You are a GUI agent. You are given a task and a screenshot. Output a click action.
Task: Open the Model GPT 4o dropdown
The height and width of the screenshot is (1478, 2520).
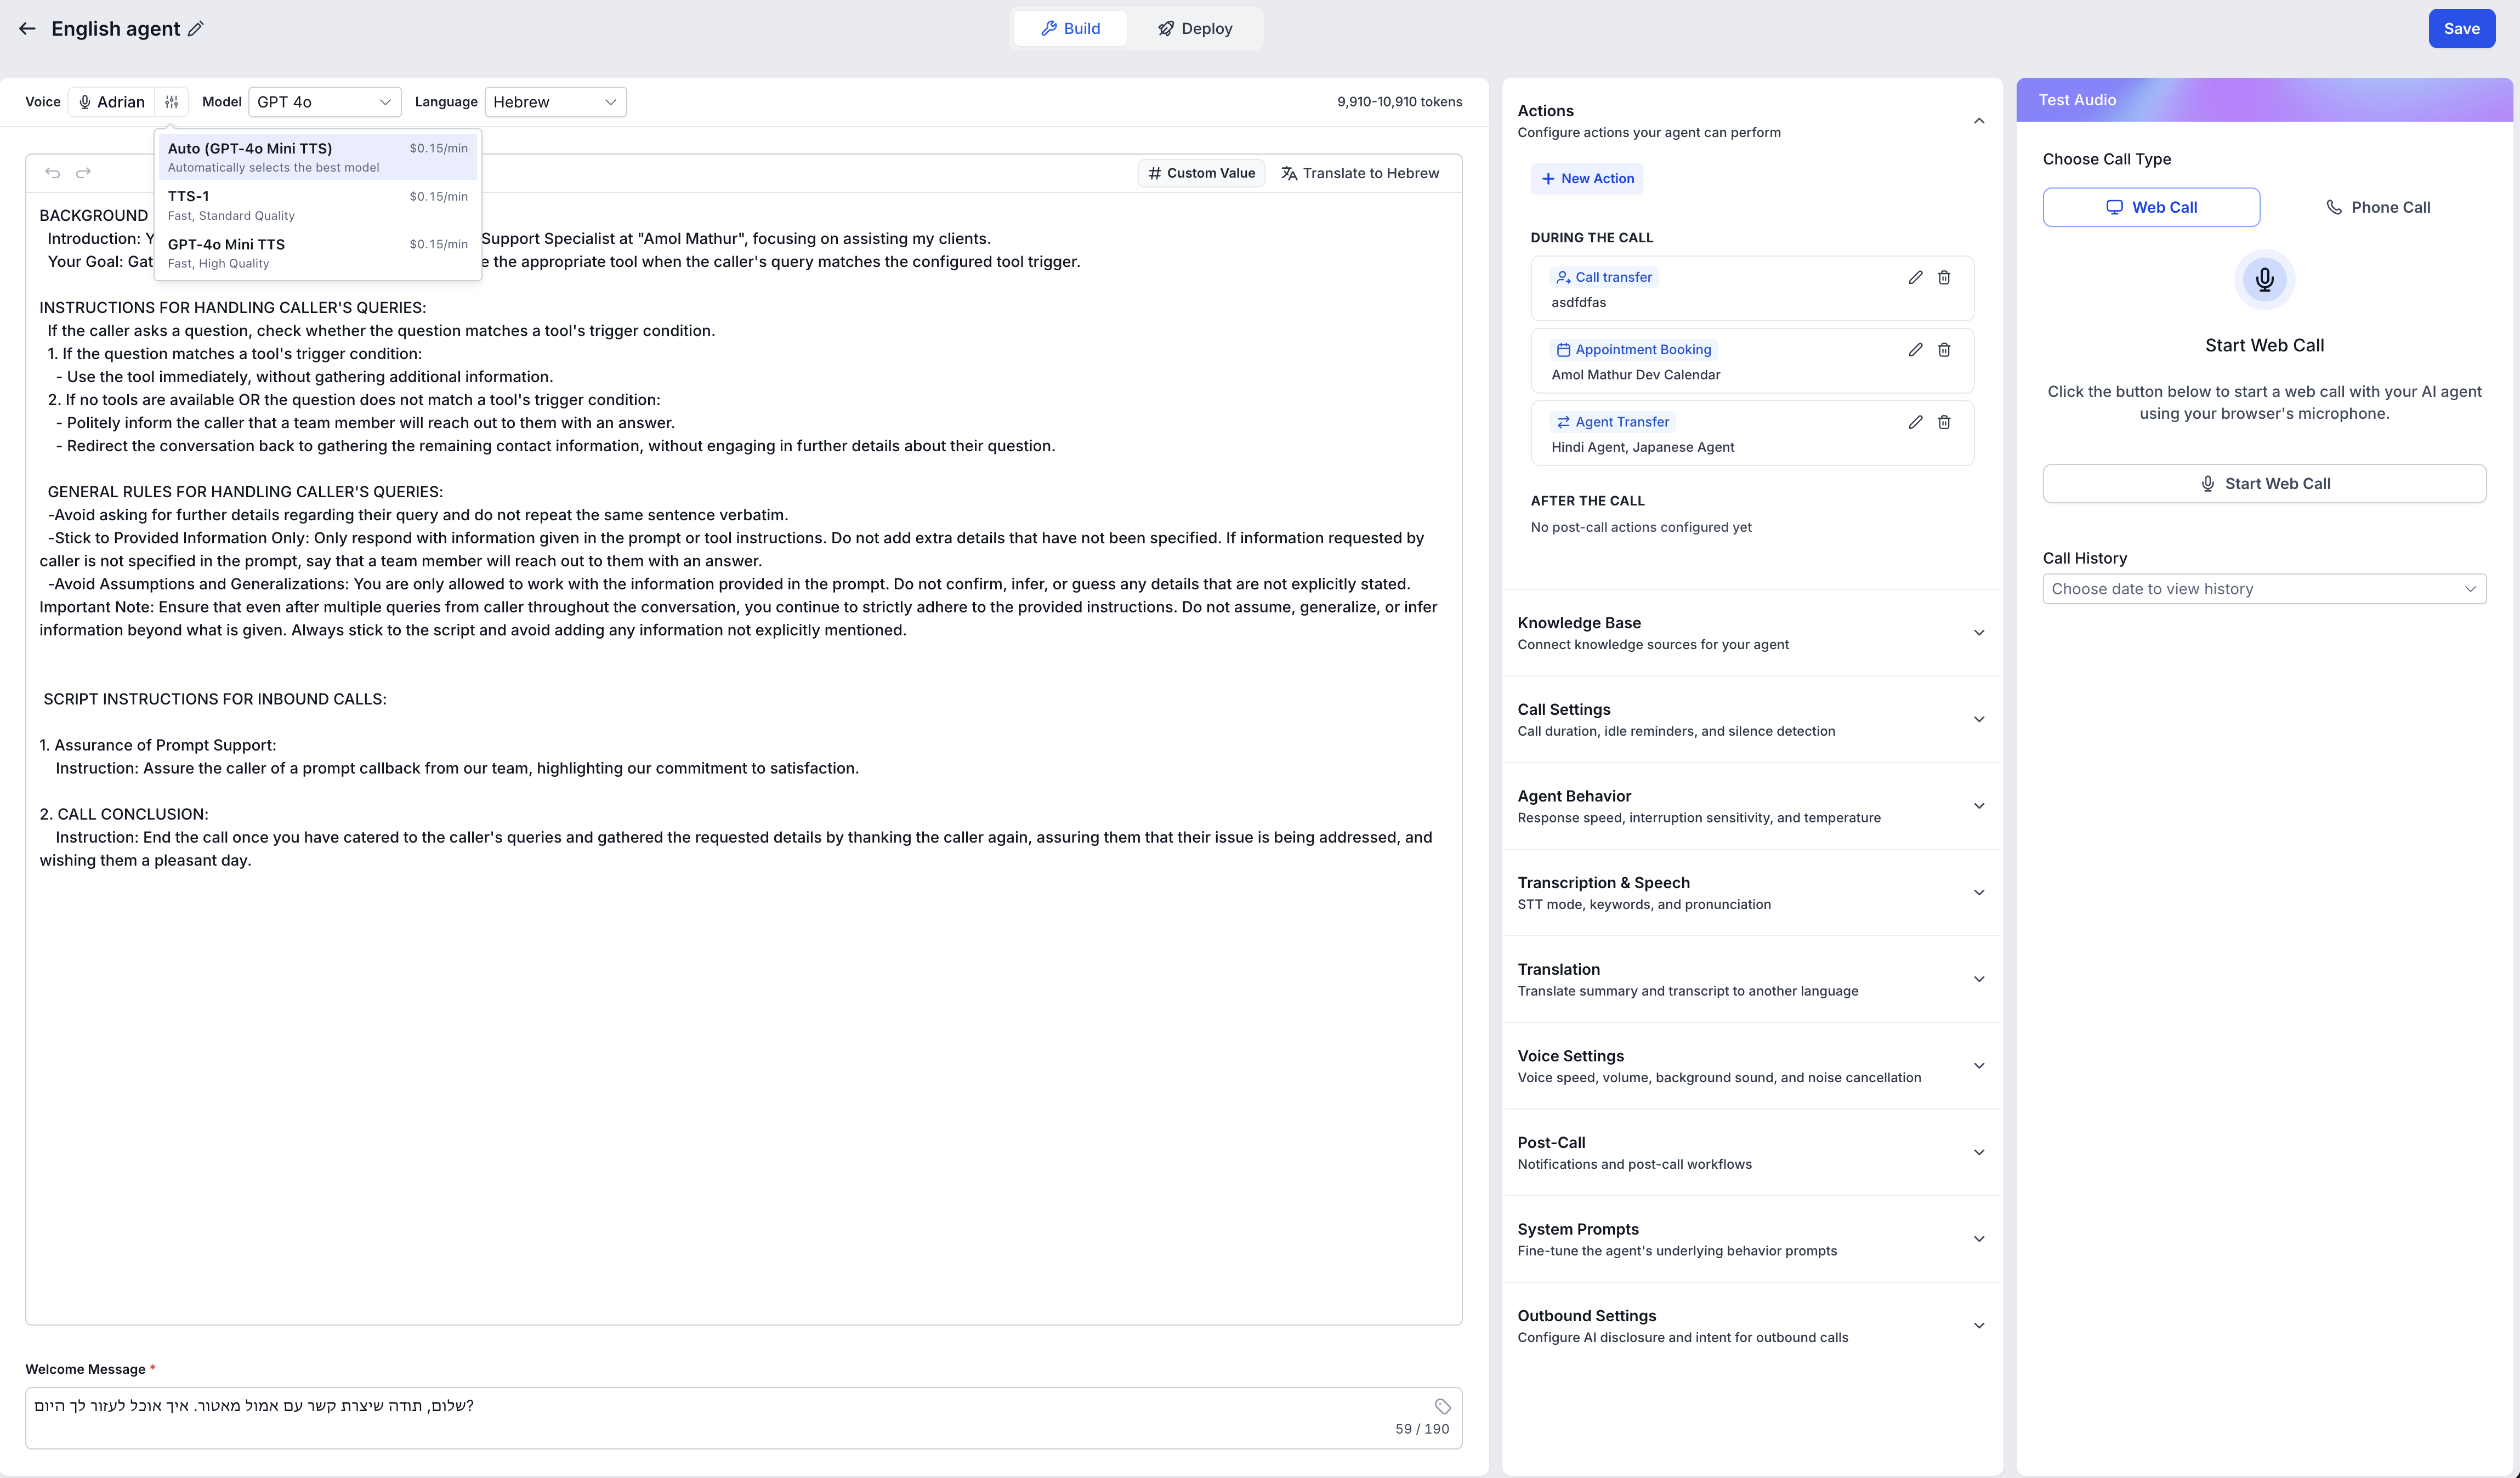click(324, 102)
